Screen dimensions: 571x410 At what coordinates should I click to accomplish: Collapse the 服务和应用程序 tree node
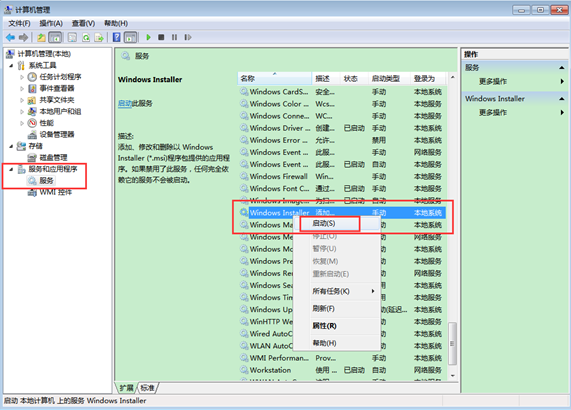point(11,169)
